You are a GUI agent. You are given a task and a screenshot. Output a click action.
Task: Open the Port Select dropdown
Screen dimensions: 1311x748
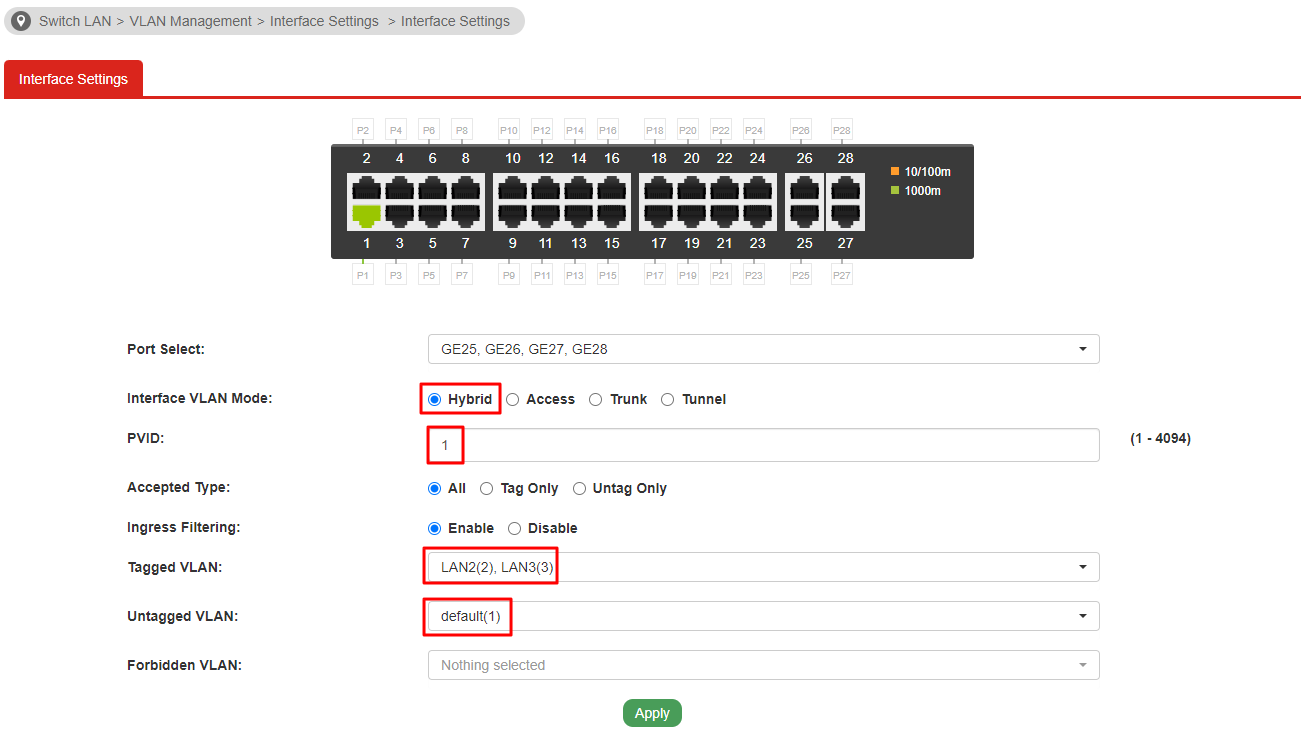point(763,349)
